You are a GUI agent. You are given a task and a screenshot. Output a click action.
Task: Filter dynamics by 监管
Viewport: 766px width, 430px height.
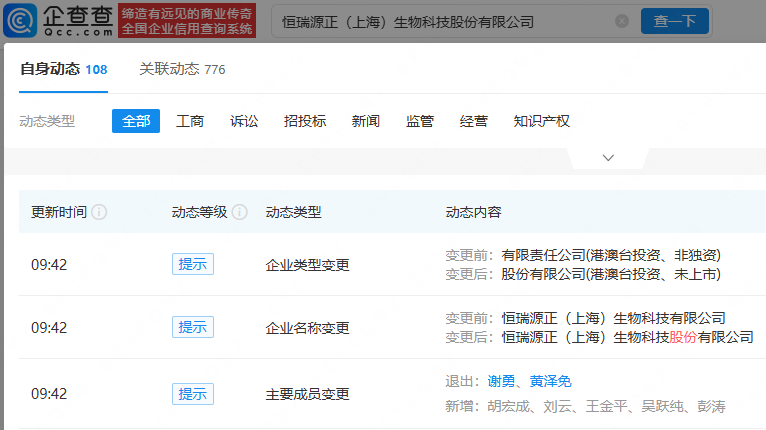(x=420, y=121)
